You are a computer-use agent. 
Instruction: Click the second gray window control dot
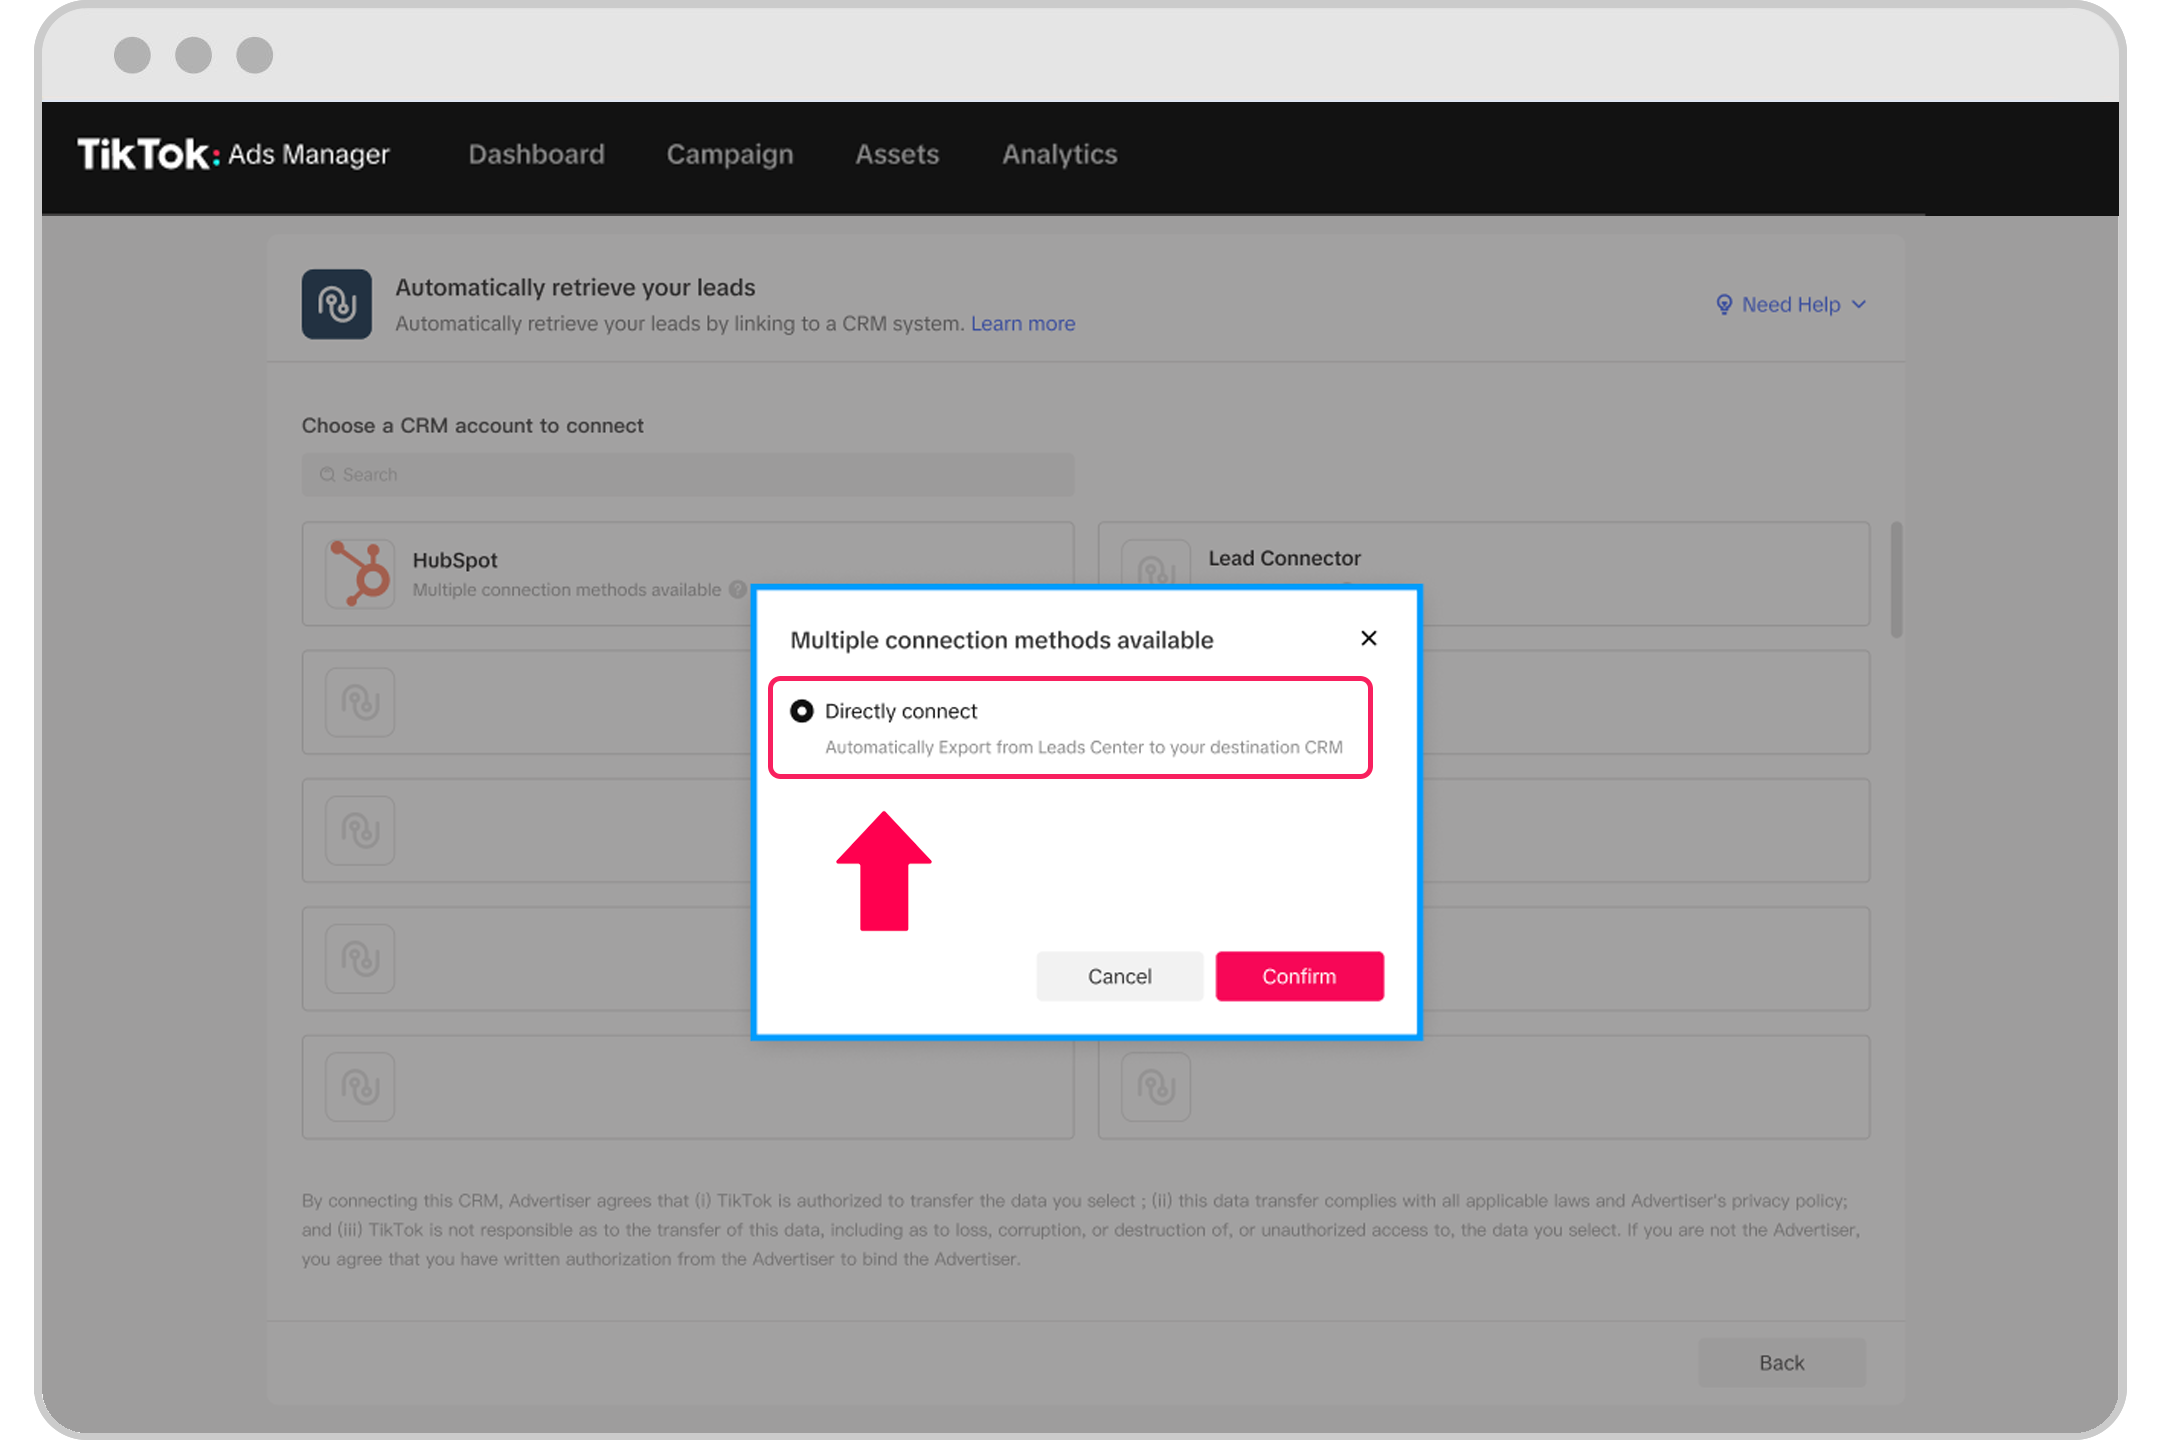193,55
